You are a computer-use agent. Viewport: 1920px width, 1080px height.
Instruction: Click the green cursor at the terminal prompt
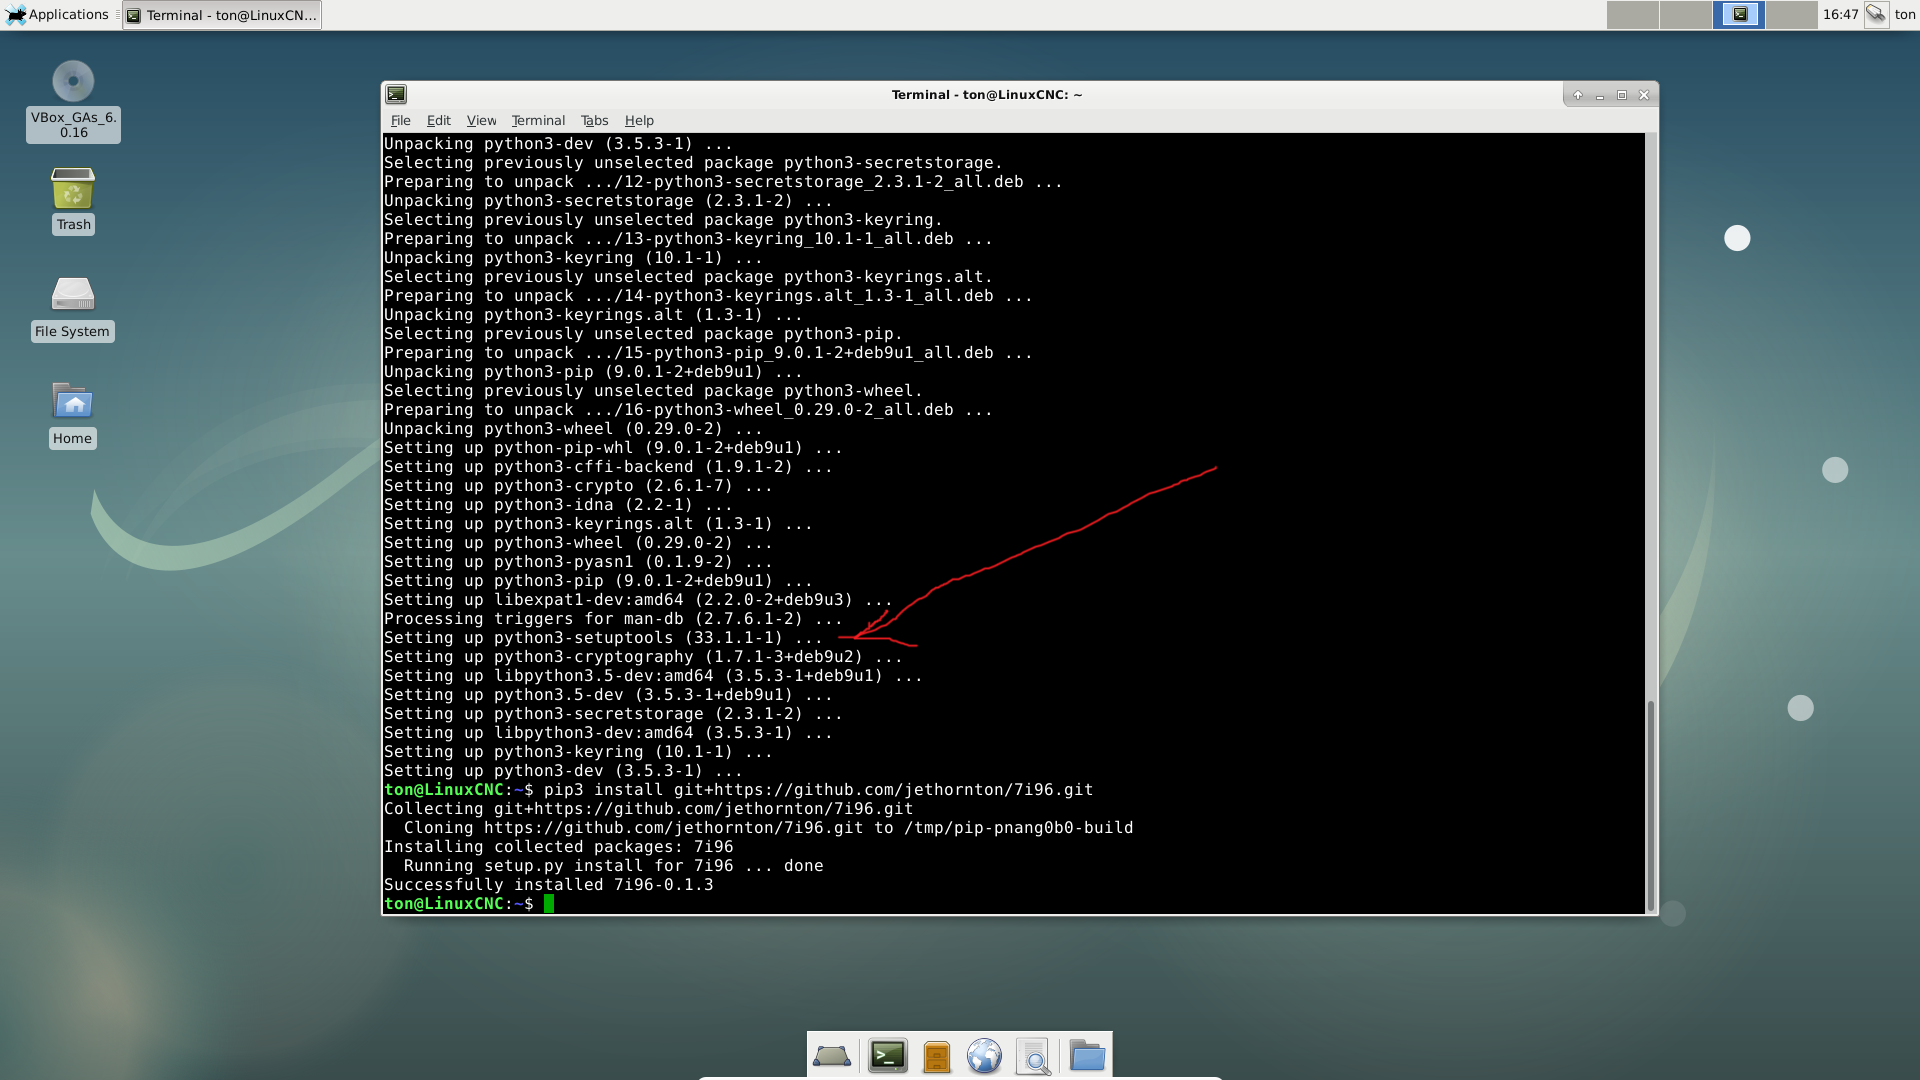pyautogui.click(x=549, y=904)
